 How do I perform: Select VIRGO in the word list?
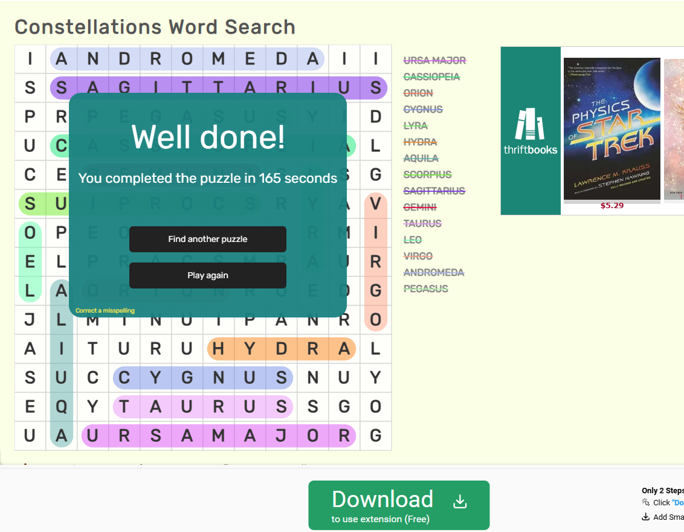(418, 256)
